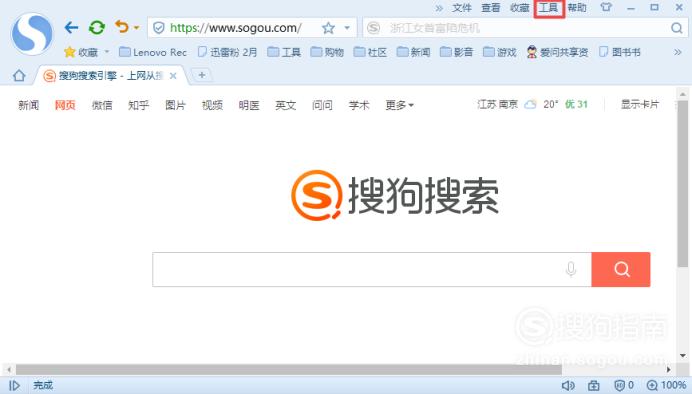The image size is (692, 394).
Task: Toggle the sidebar panel icon in status bar
Action: pos(14,386)
